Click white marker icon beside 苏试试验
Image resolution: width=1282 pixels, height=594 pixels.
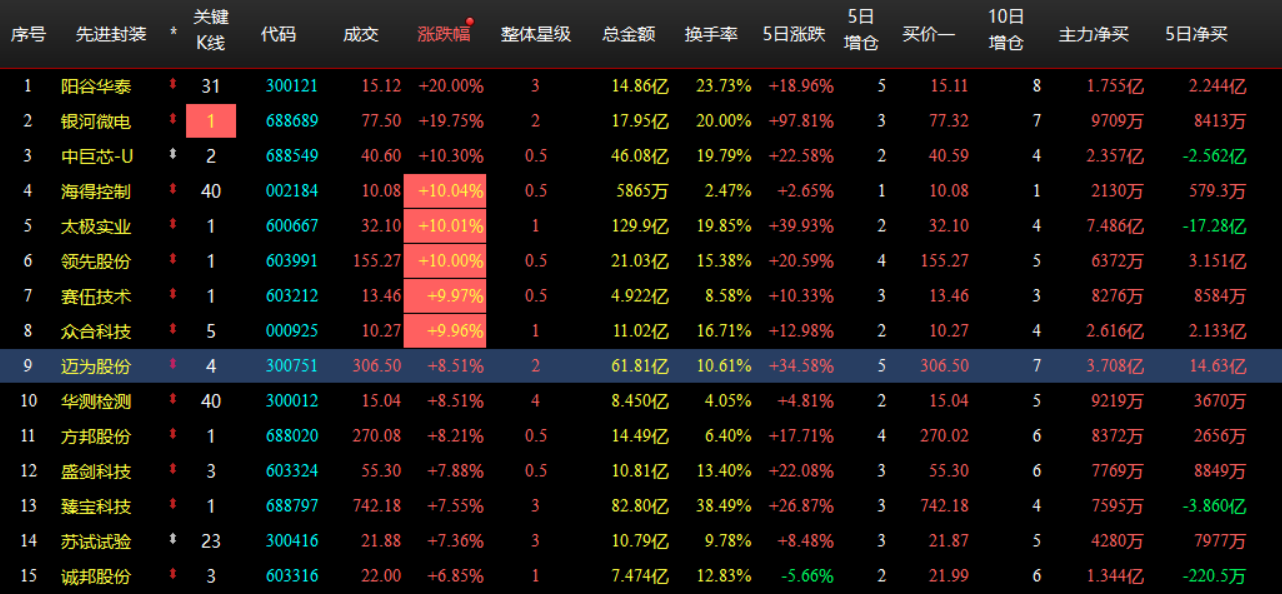pyautogui.click(x=173, y=541)
